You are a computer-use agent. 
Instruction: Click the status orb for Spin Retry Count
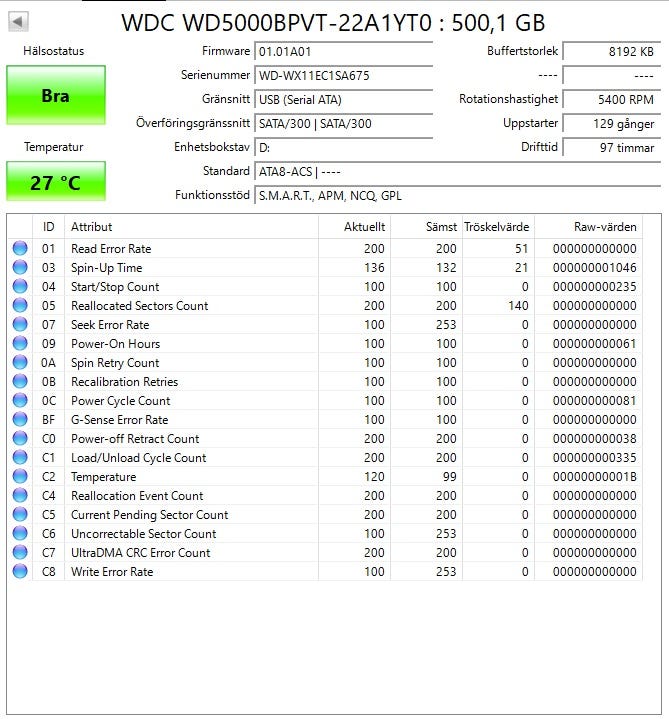(20, 362)
